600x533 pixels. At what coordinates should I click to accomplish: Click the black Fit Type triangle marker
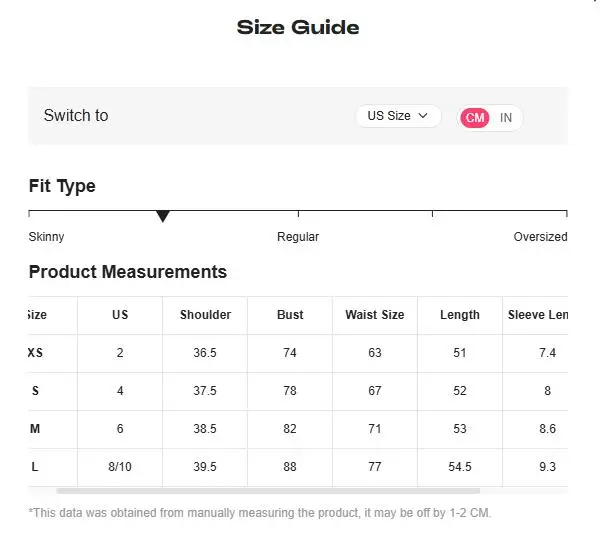(163, 216)
